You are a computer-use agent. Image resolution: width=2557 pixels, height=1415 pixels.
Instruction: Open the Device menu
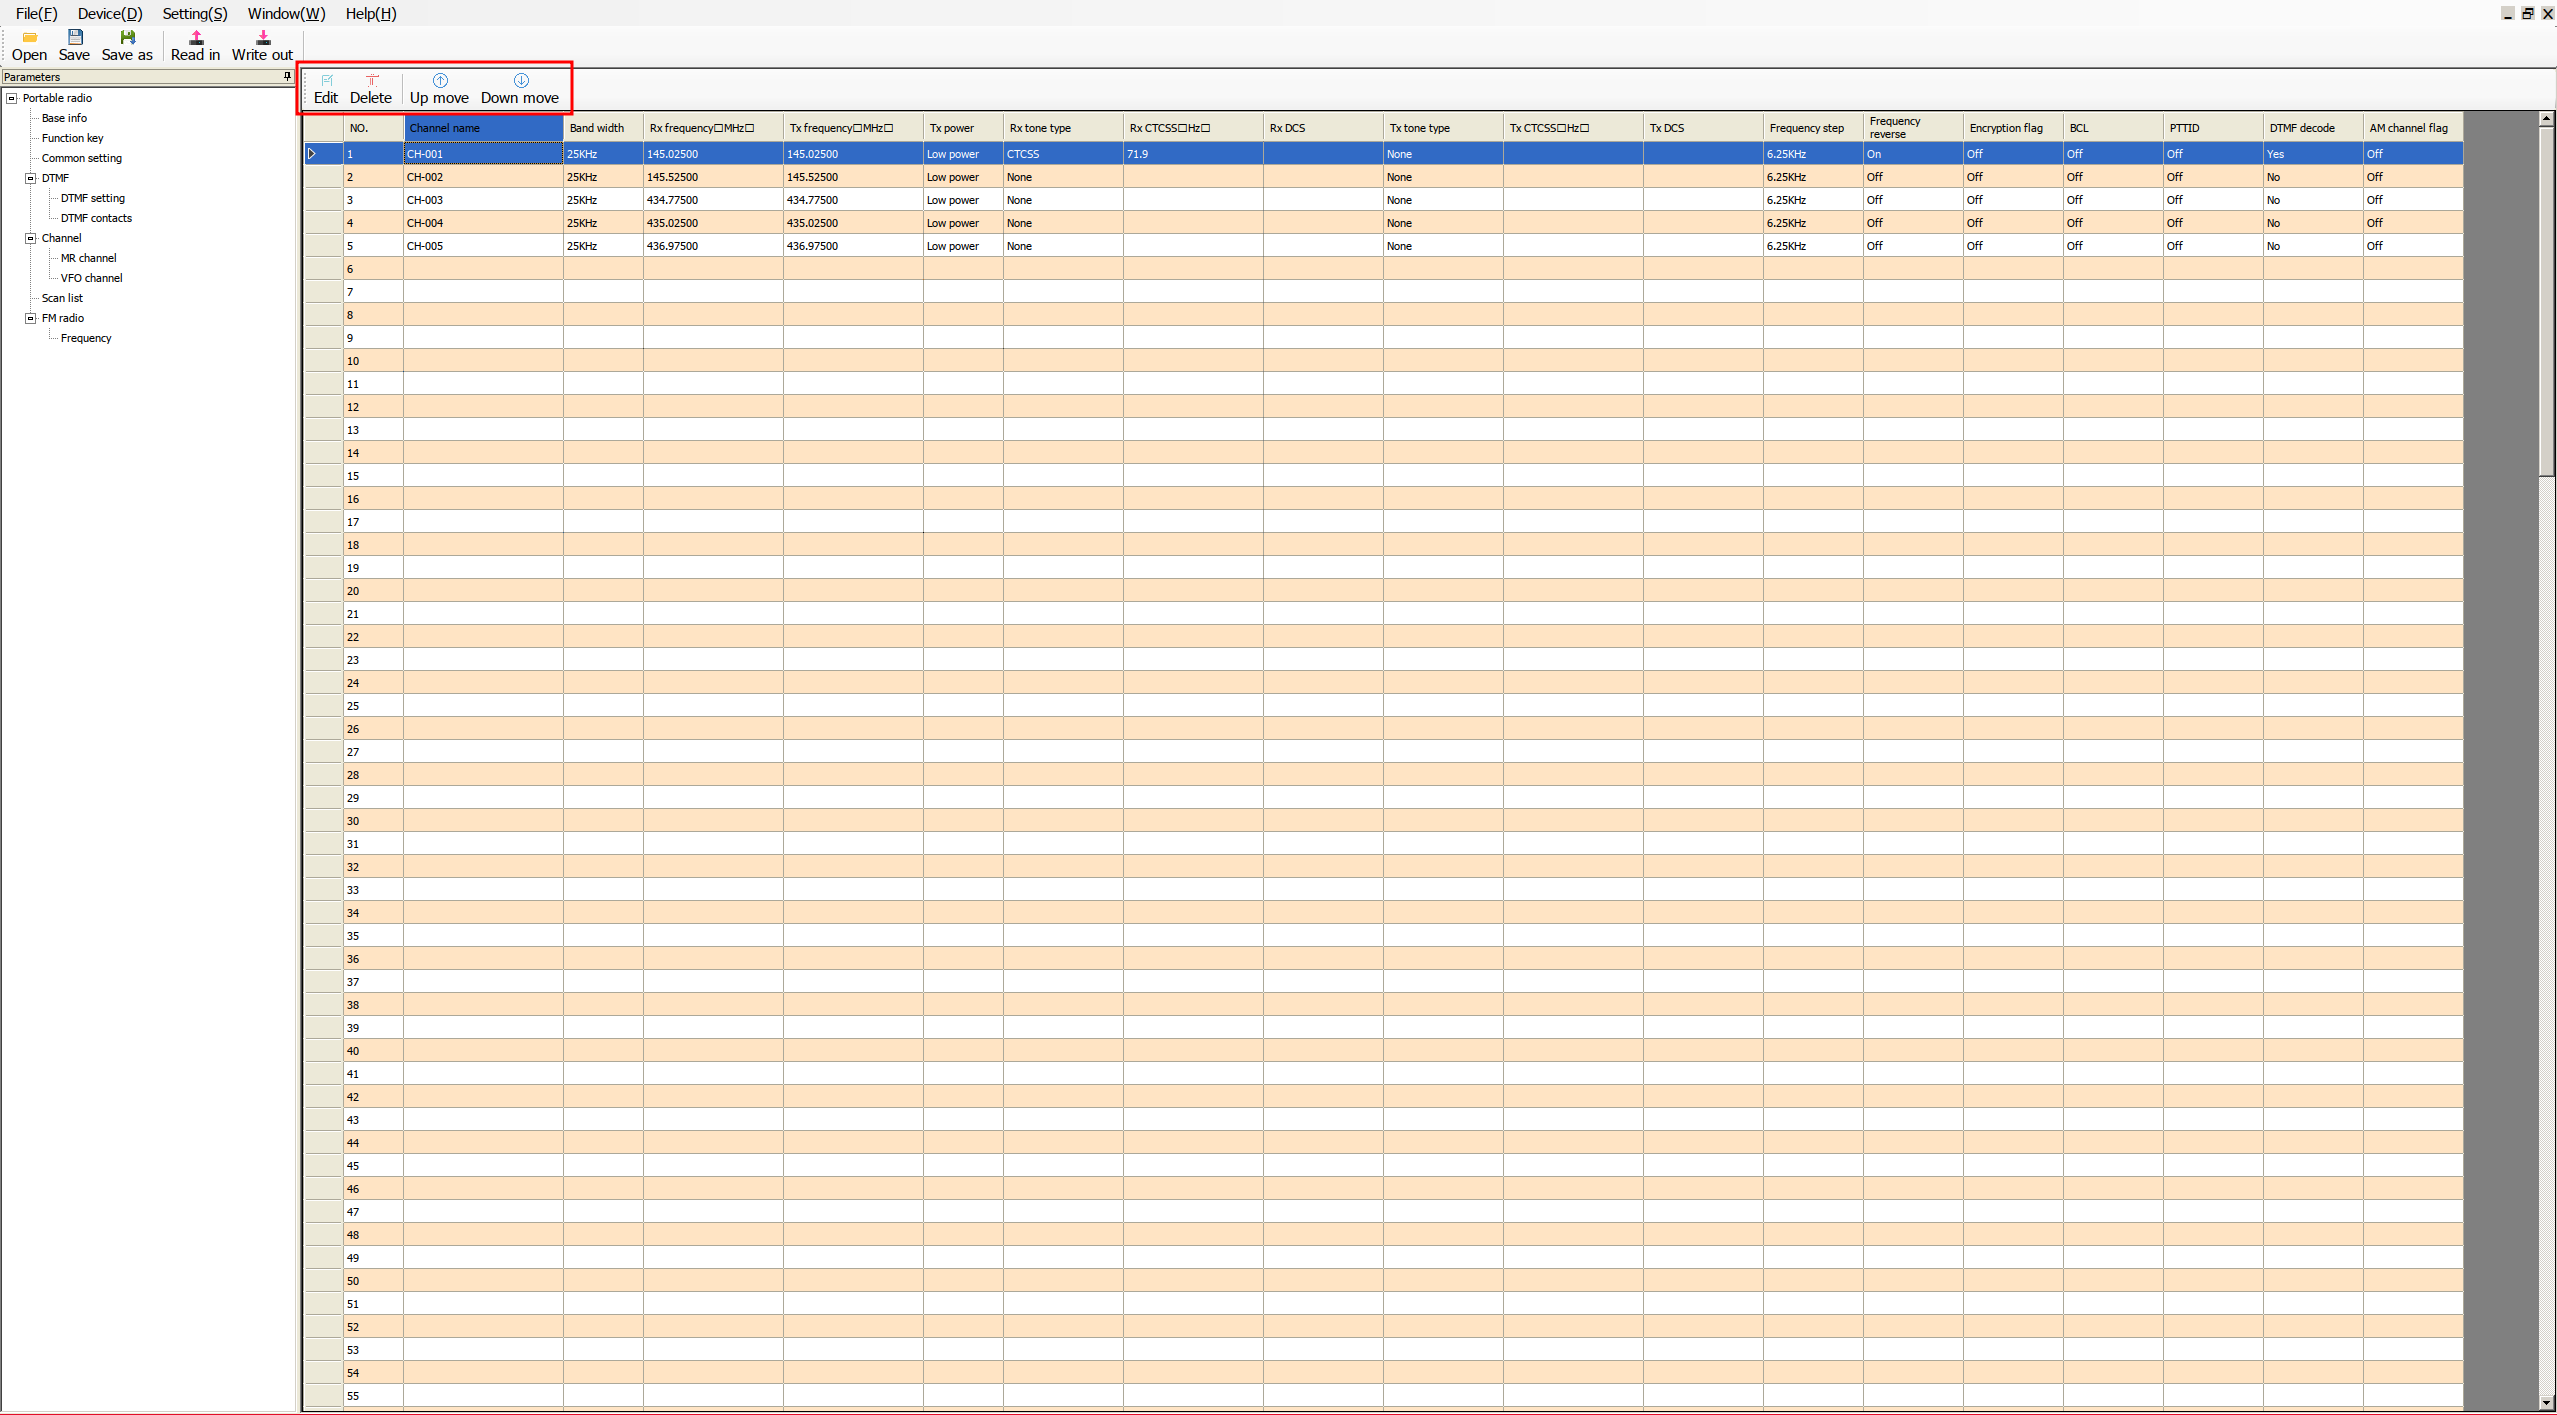click(x=110, y=13)
